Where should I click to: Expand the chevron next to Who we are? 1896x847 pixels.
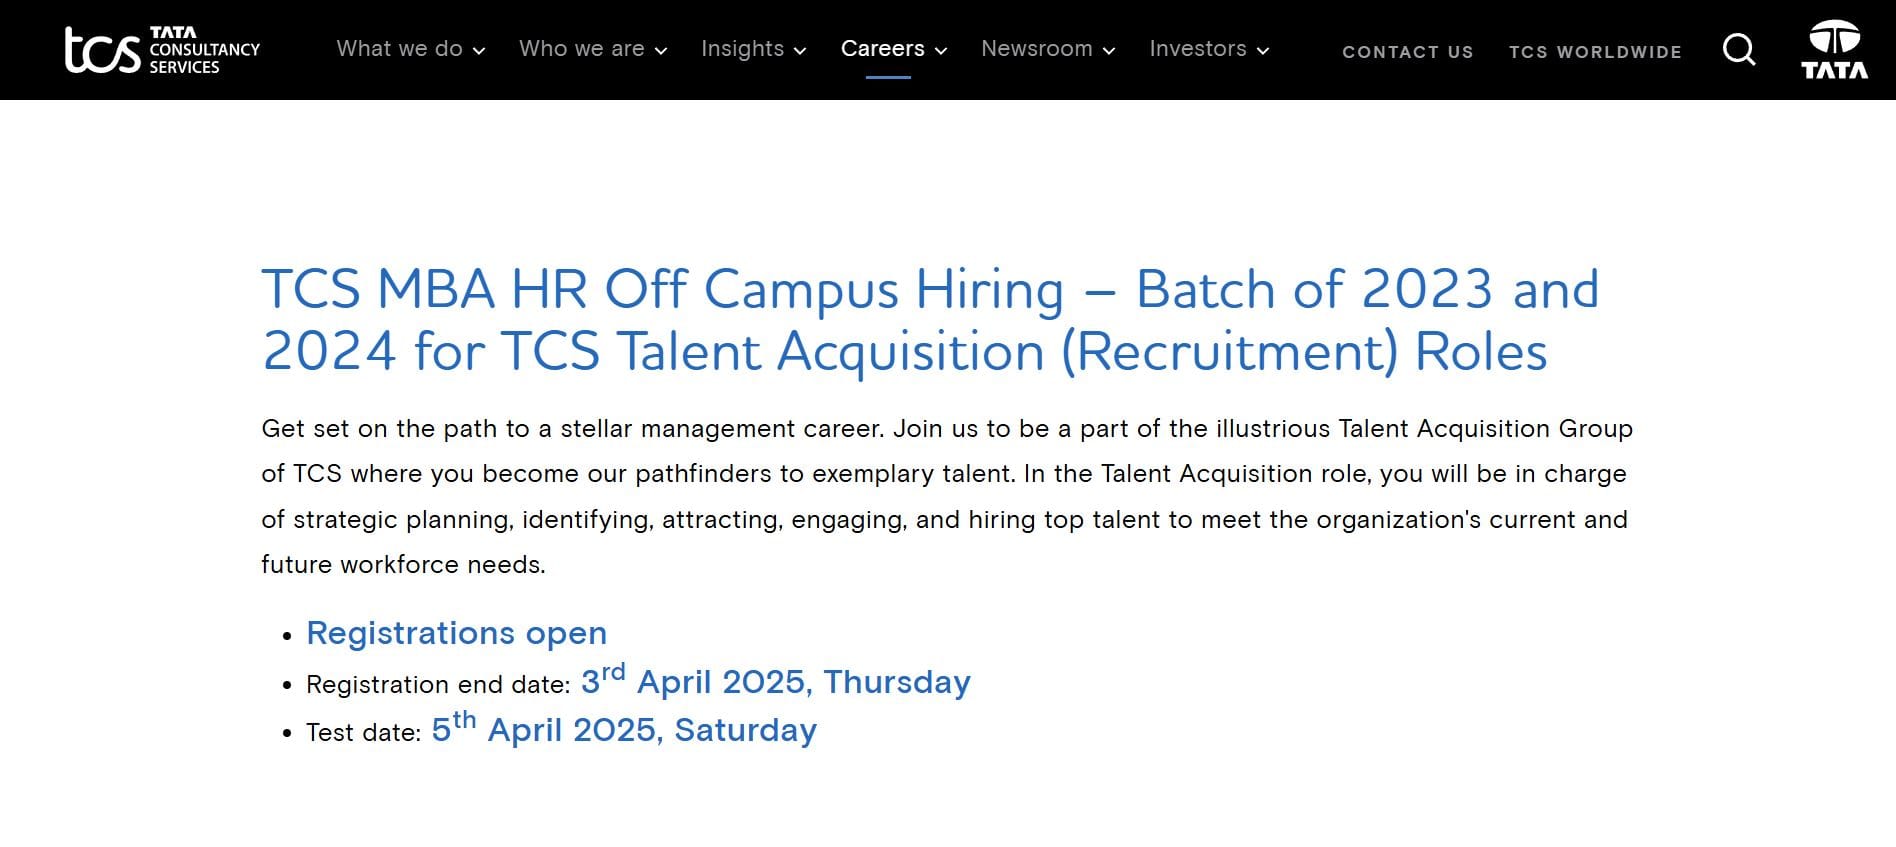[x=661, y=51]
